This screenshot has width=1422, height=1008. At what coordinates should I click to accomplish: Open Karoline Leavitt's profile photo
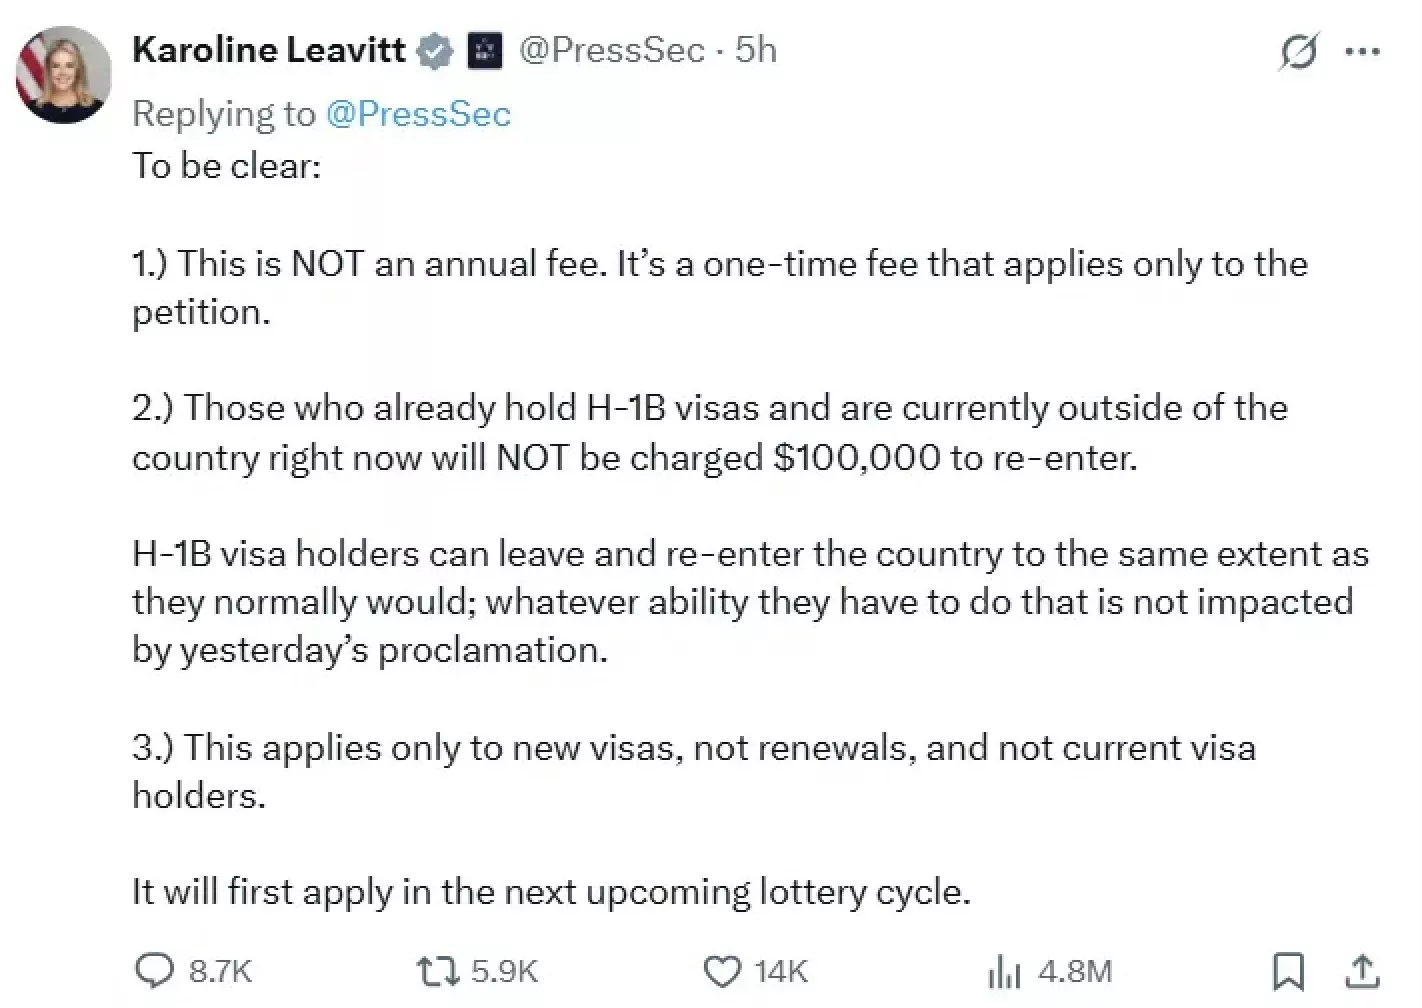pyautogui.click(x=64, y=75)
